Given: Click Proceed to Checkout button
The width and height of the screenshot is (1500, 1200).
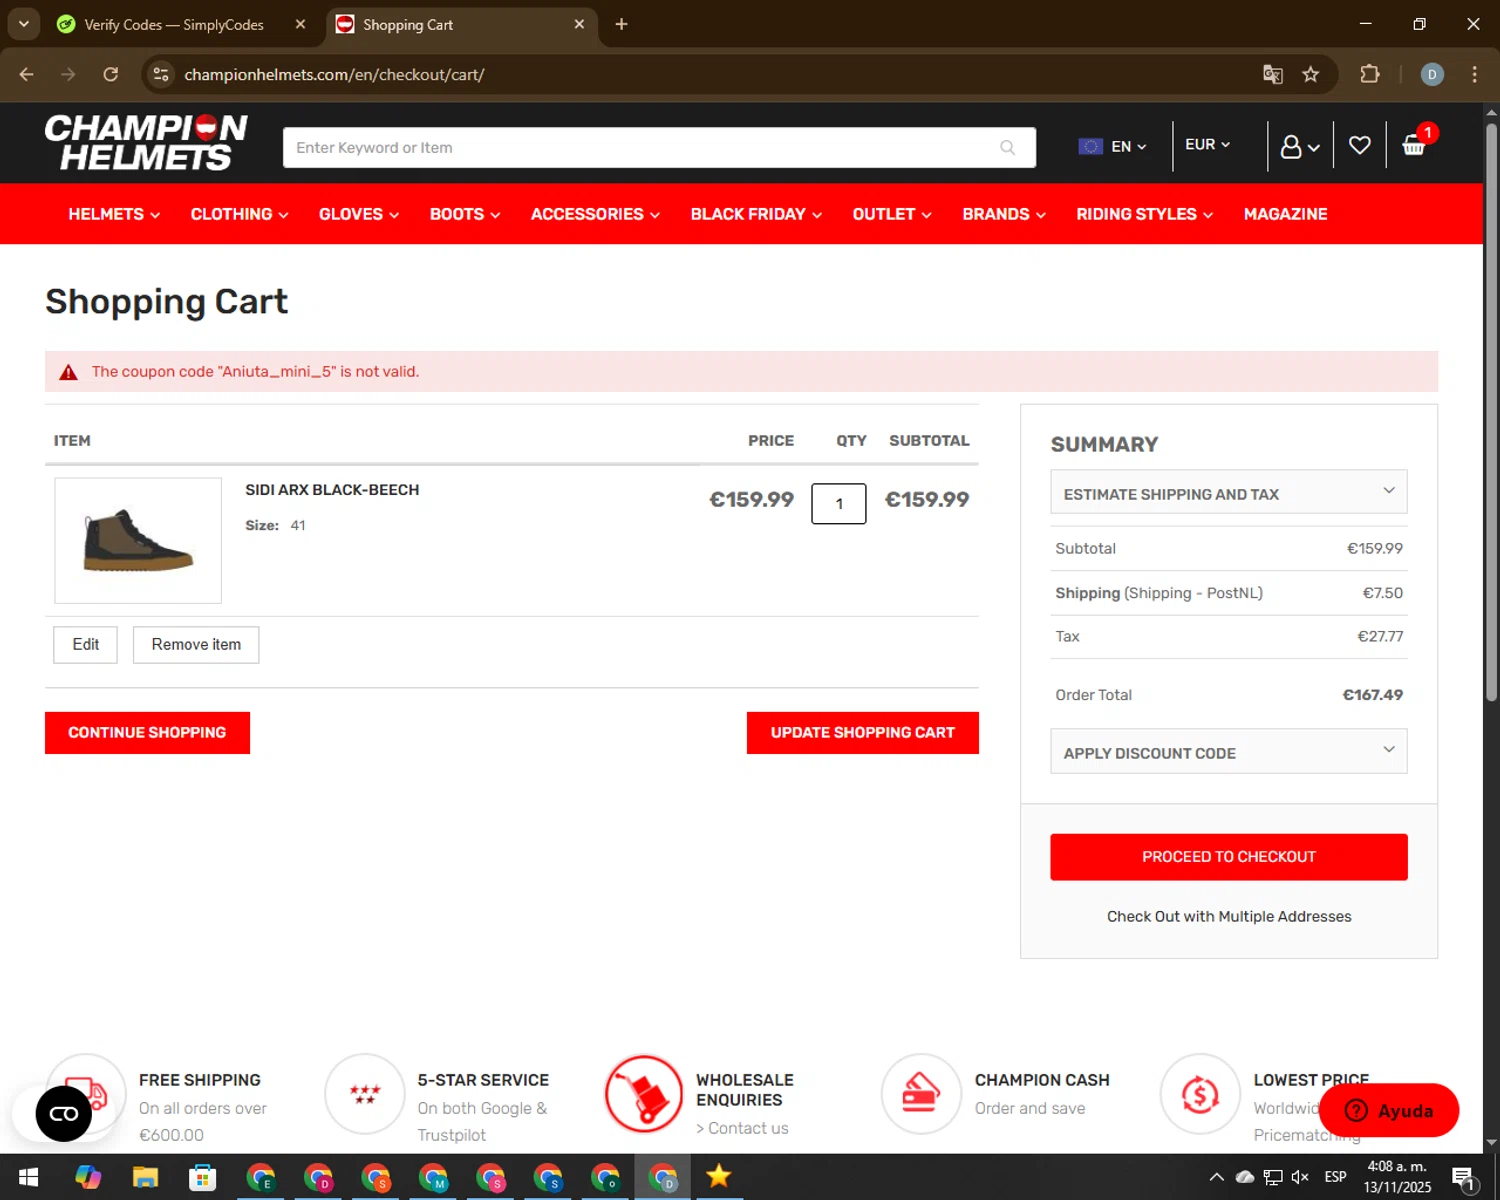Looking at the screenshot, I should click(x=1229, y=857).
